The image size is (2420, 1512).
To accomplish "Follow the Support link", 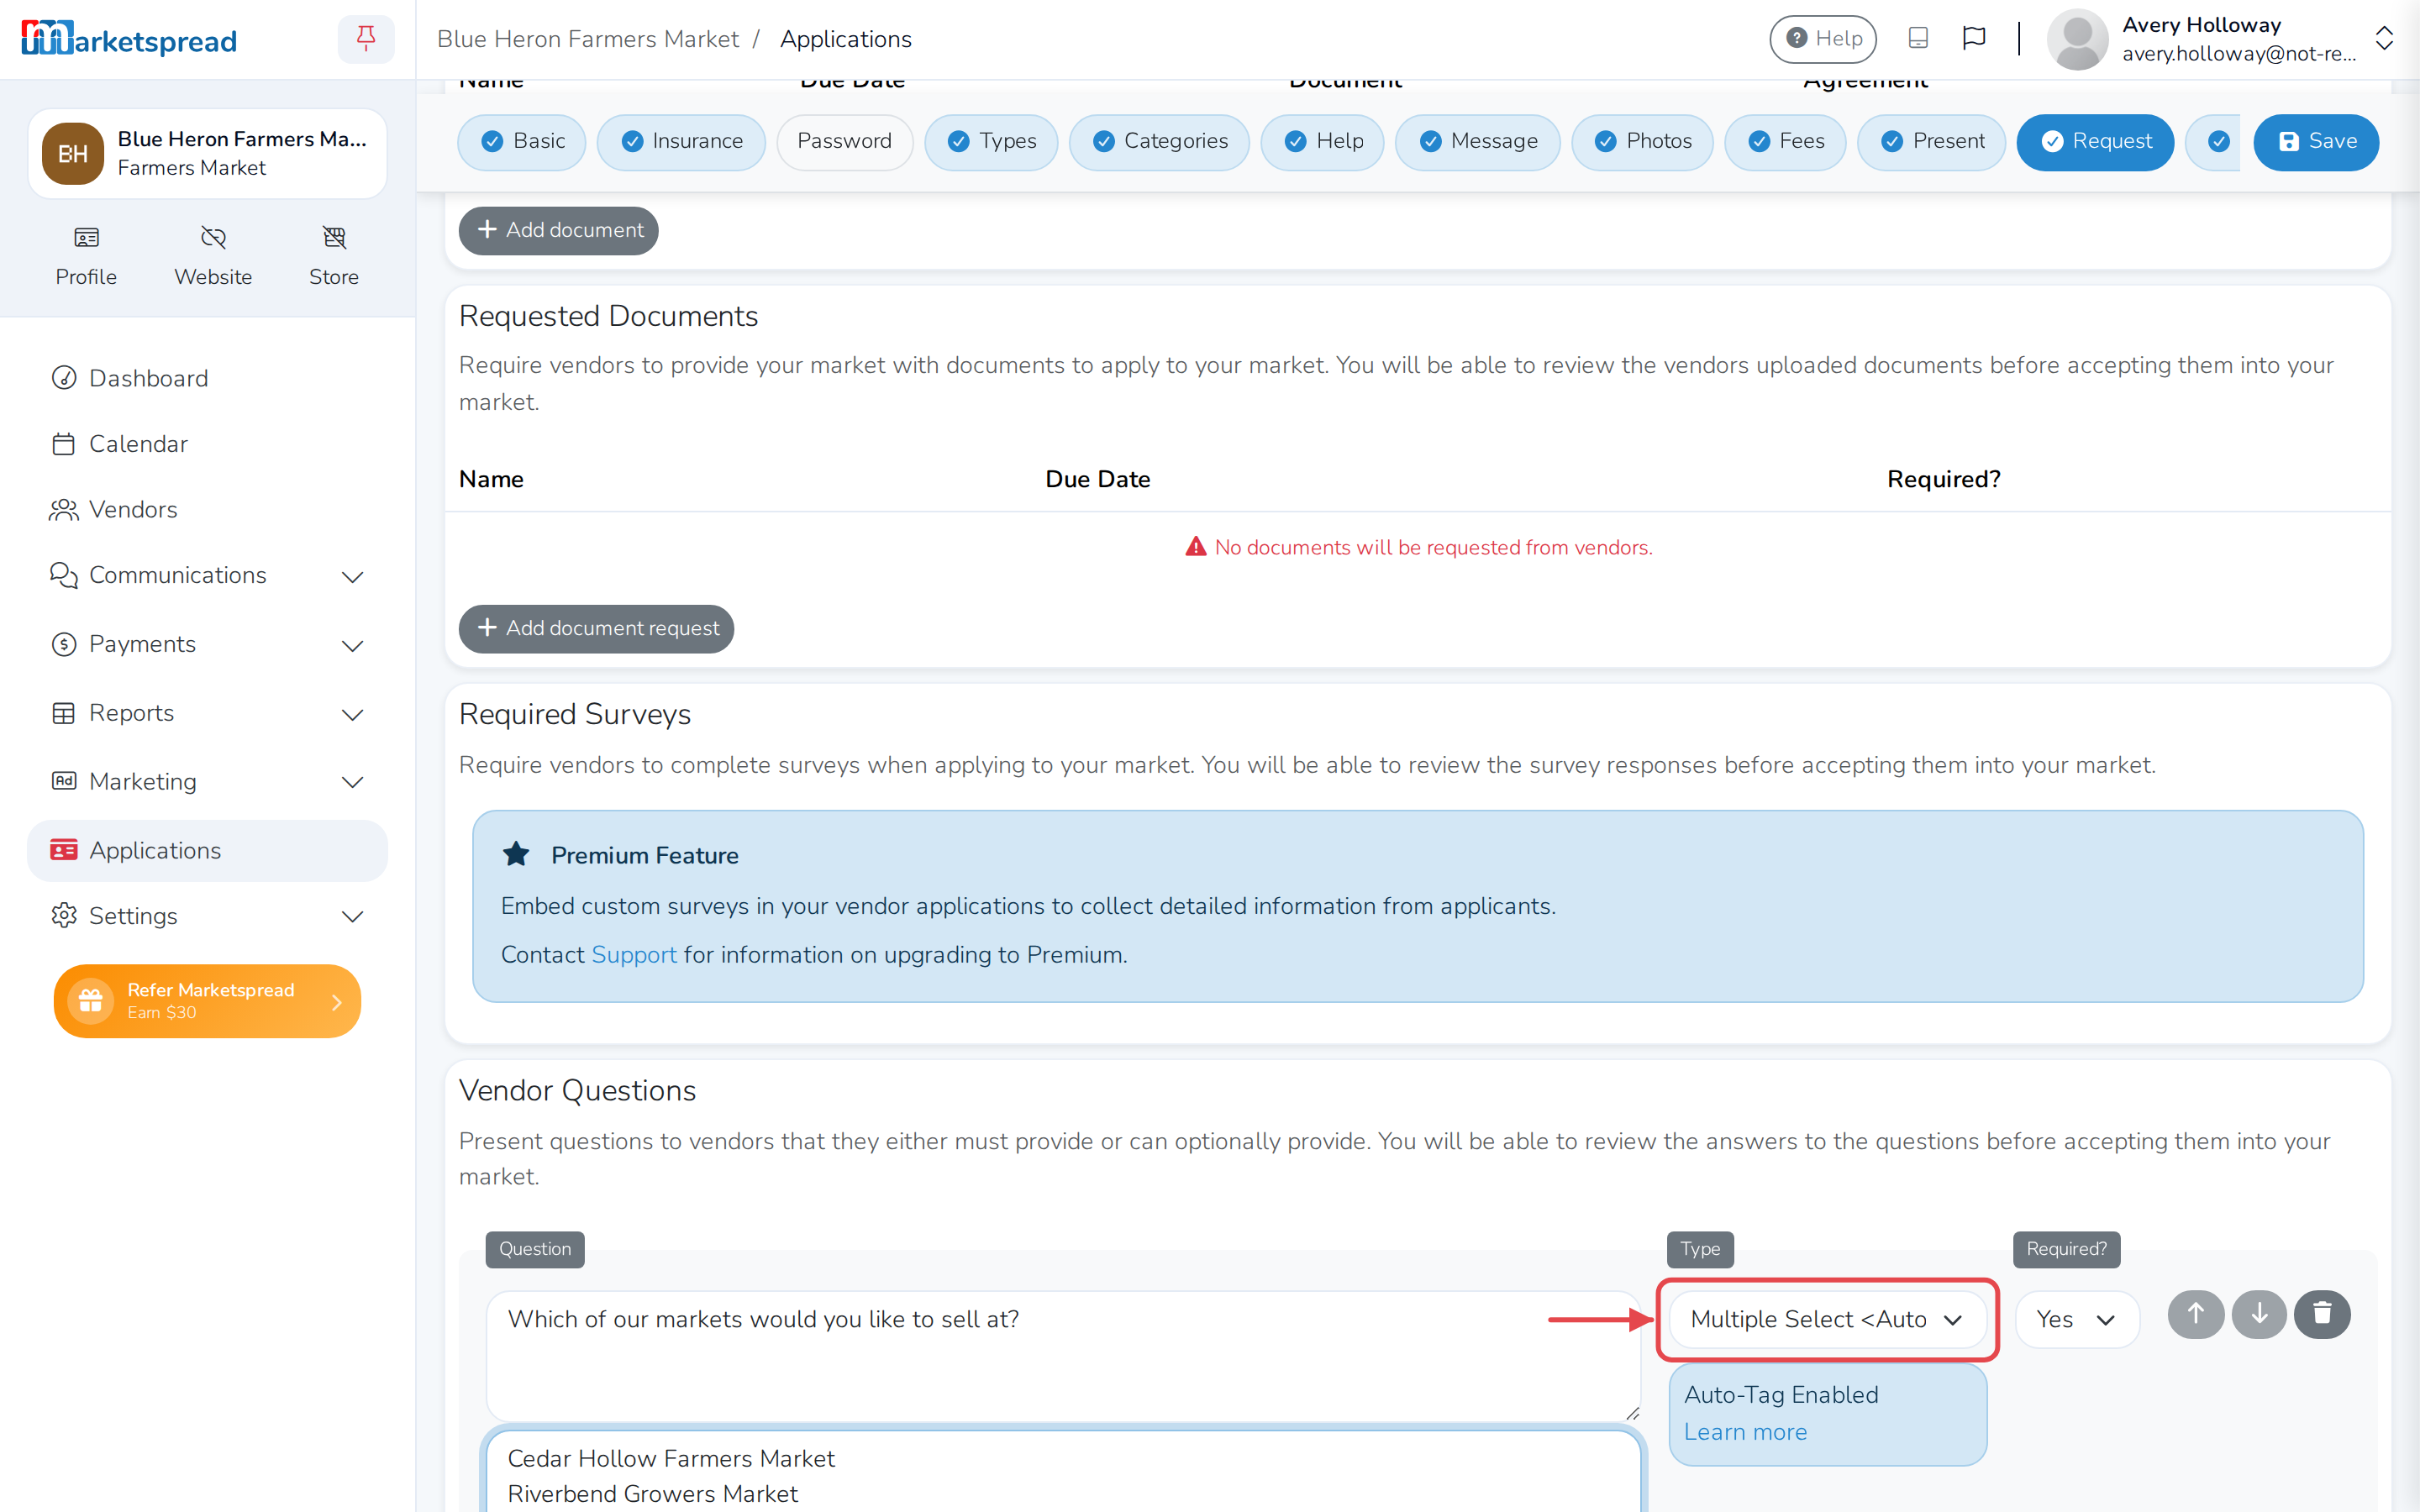I will tap(634, 954).
